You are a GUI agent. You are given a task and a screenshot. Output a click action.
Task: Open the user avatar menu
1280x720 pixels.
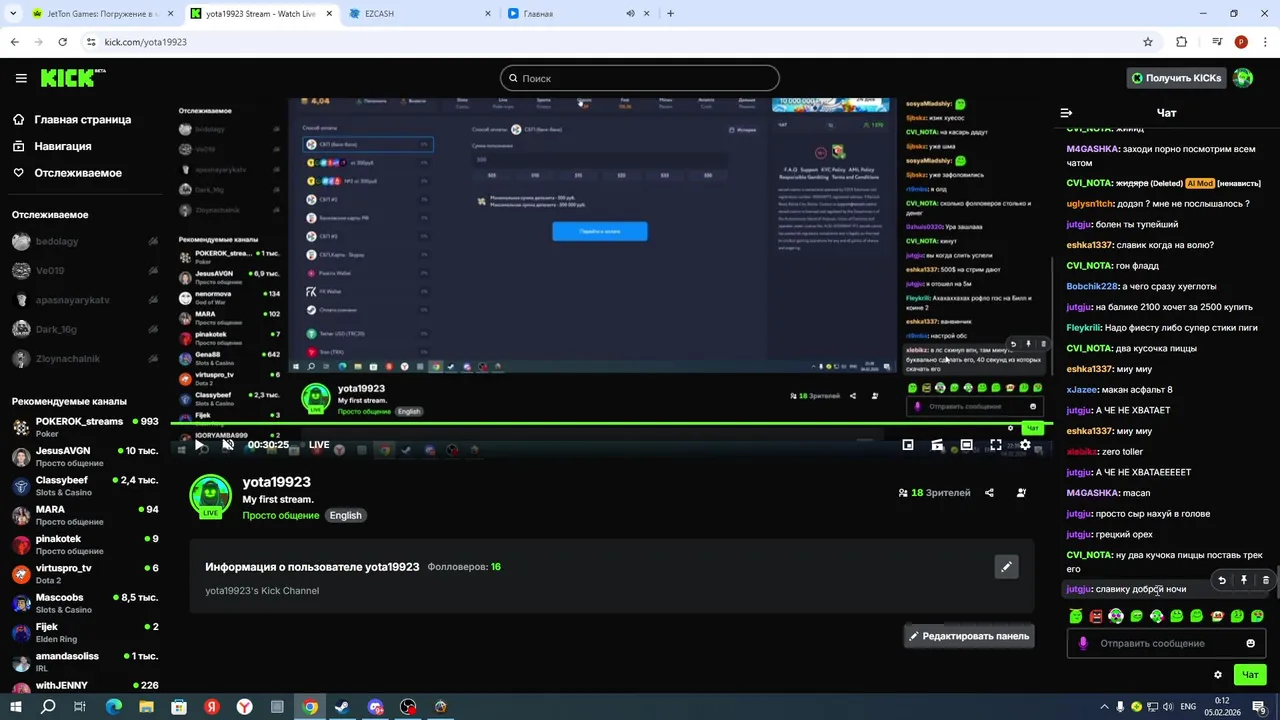click(1243, 78)
